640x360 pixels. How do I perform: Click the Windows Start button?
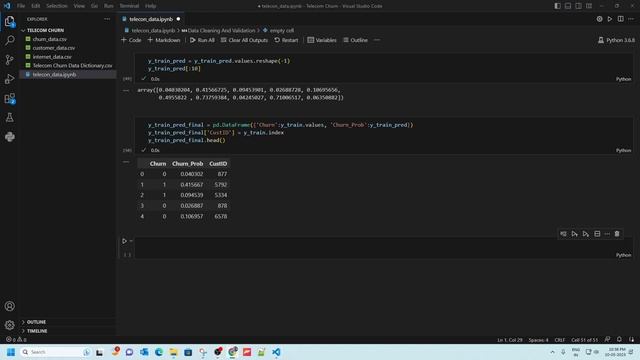tap(11, 352)
